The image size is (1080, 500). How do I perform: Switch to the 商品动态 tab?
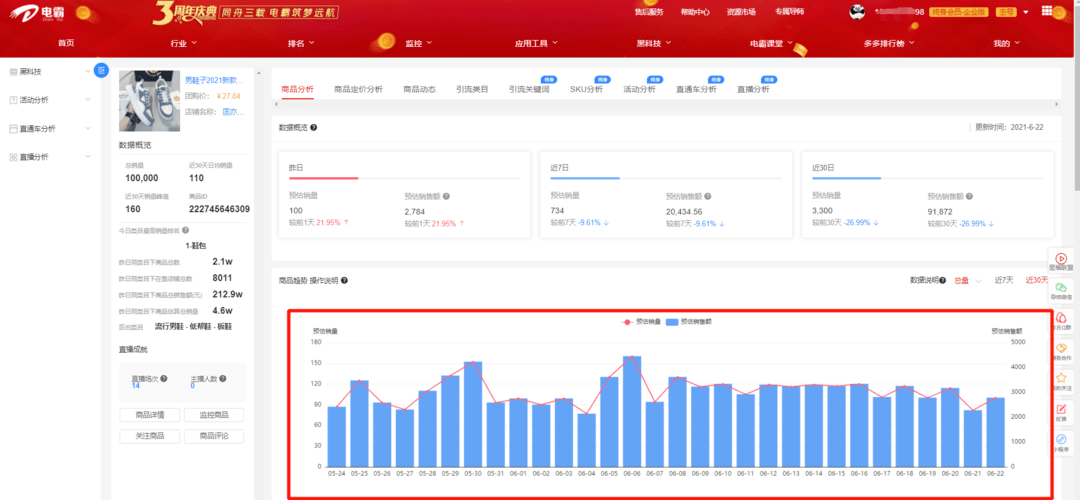(x=419, y=90)
